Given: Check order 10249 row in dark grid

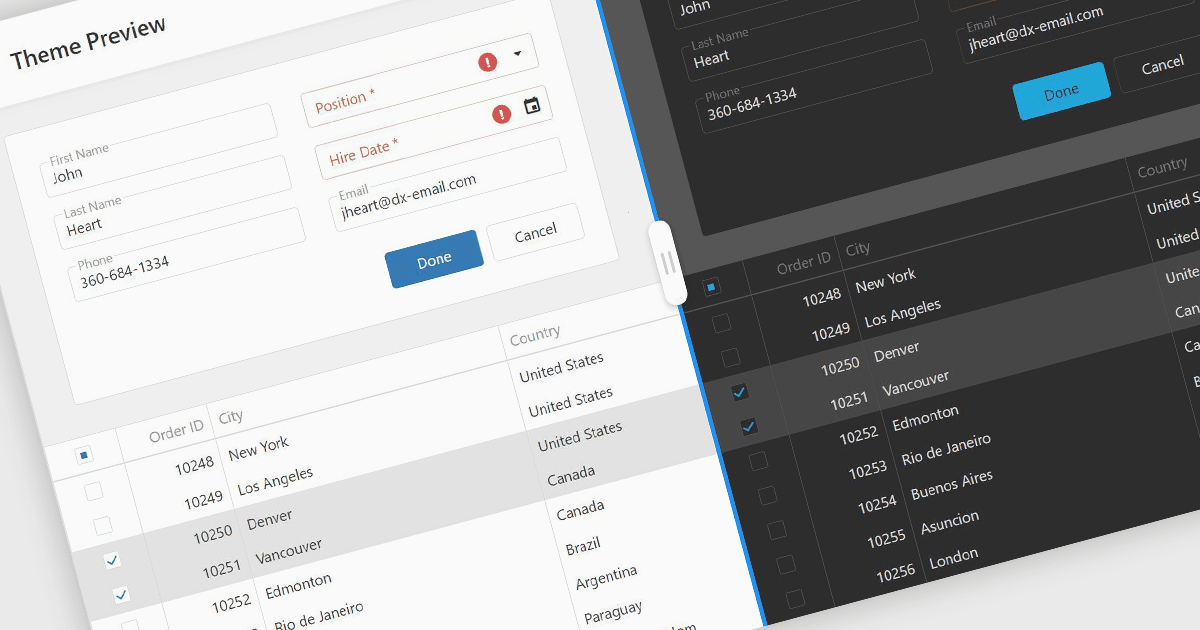Looking at the screenshot, I should (x=730, y=357).
